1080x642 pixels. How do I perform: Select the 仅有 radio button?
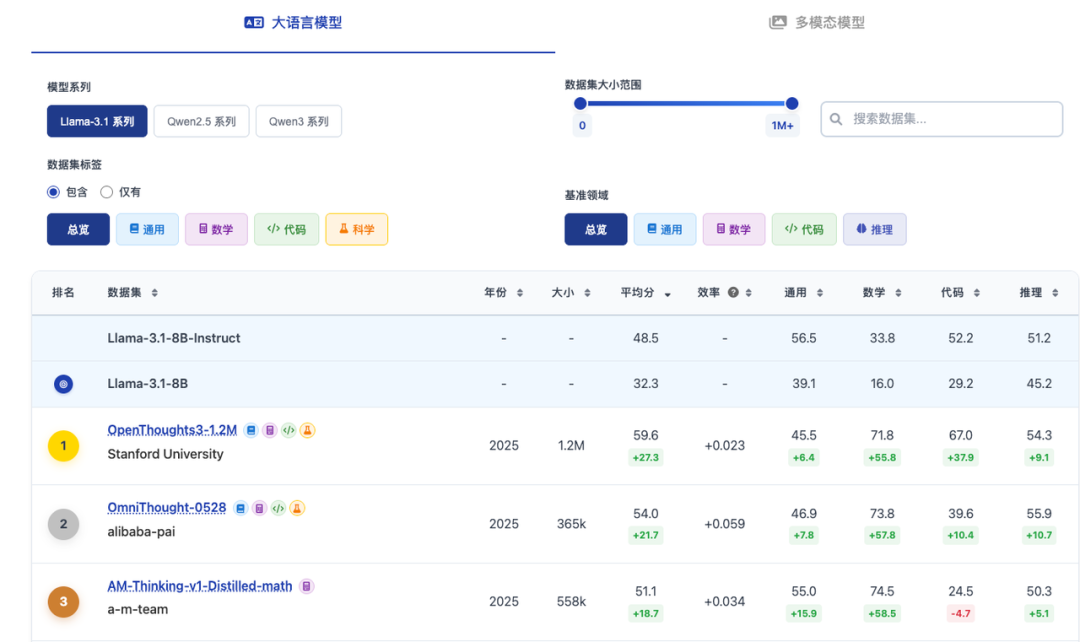(107, 192)
